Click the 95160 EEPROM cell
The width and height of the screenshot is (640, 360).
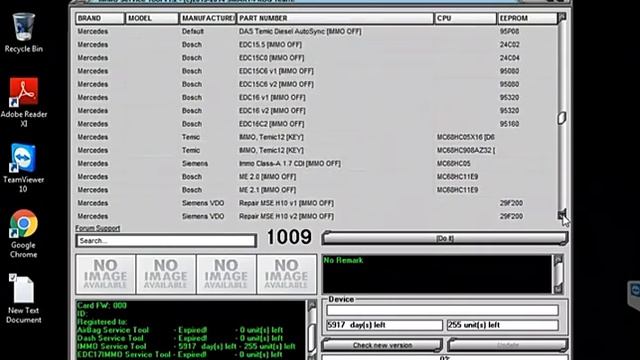509,124
